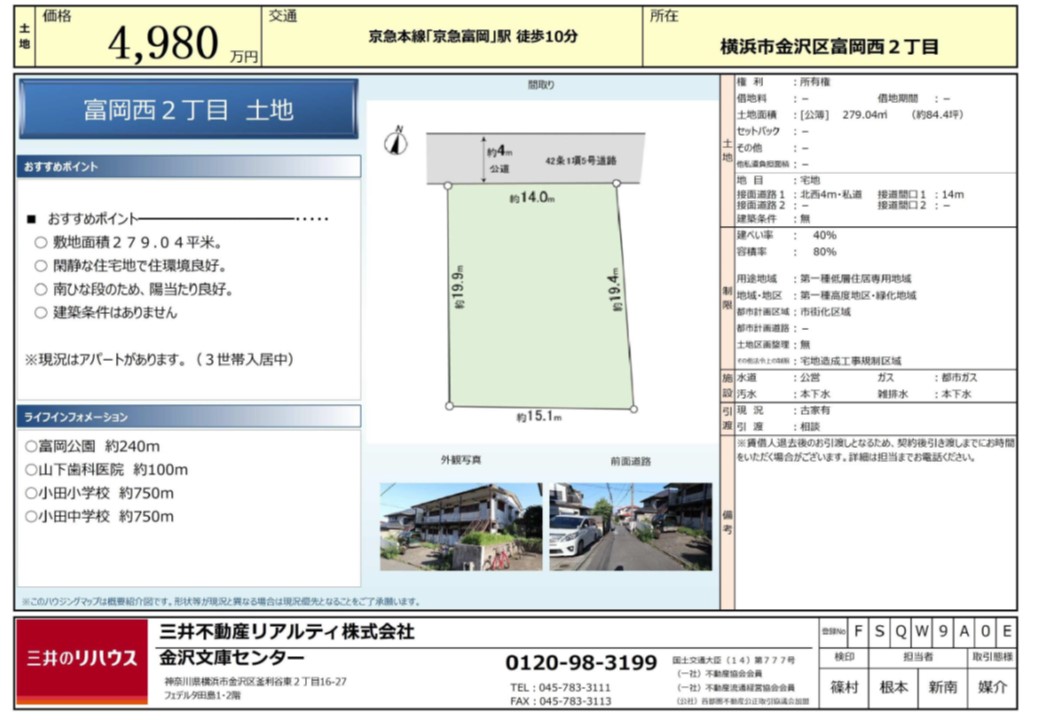Click the blue 富岡西２丁目 土地 banner
1040x720 pixels.
(188, 109)
